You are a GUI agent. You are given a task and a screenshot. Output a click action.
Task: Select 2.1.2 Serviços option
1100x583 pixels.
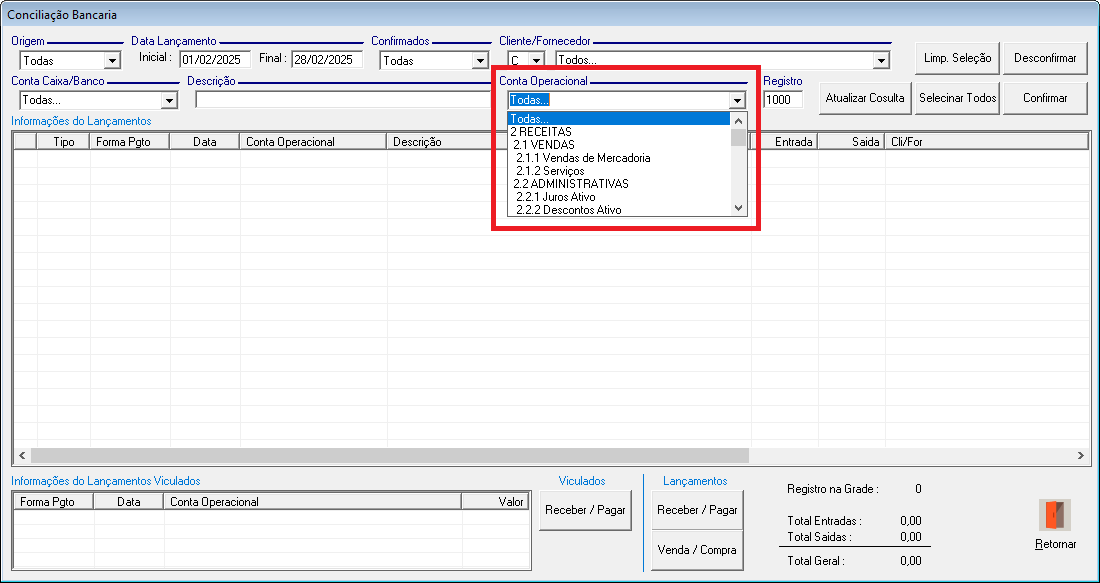(550, 171)
